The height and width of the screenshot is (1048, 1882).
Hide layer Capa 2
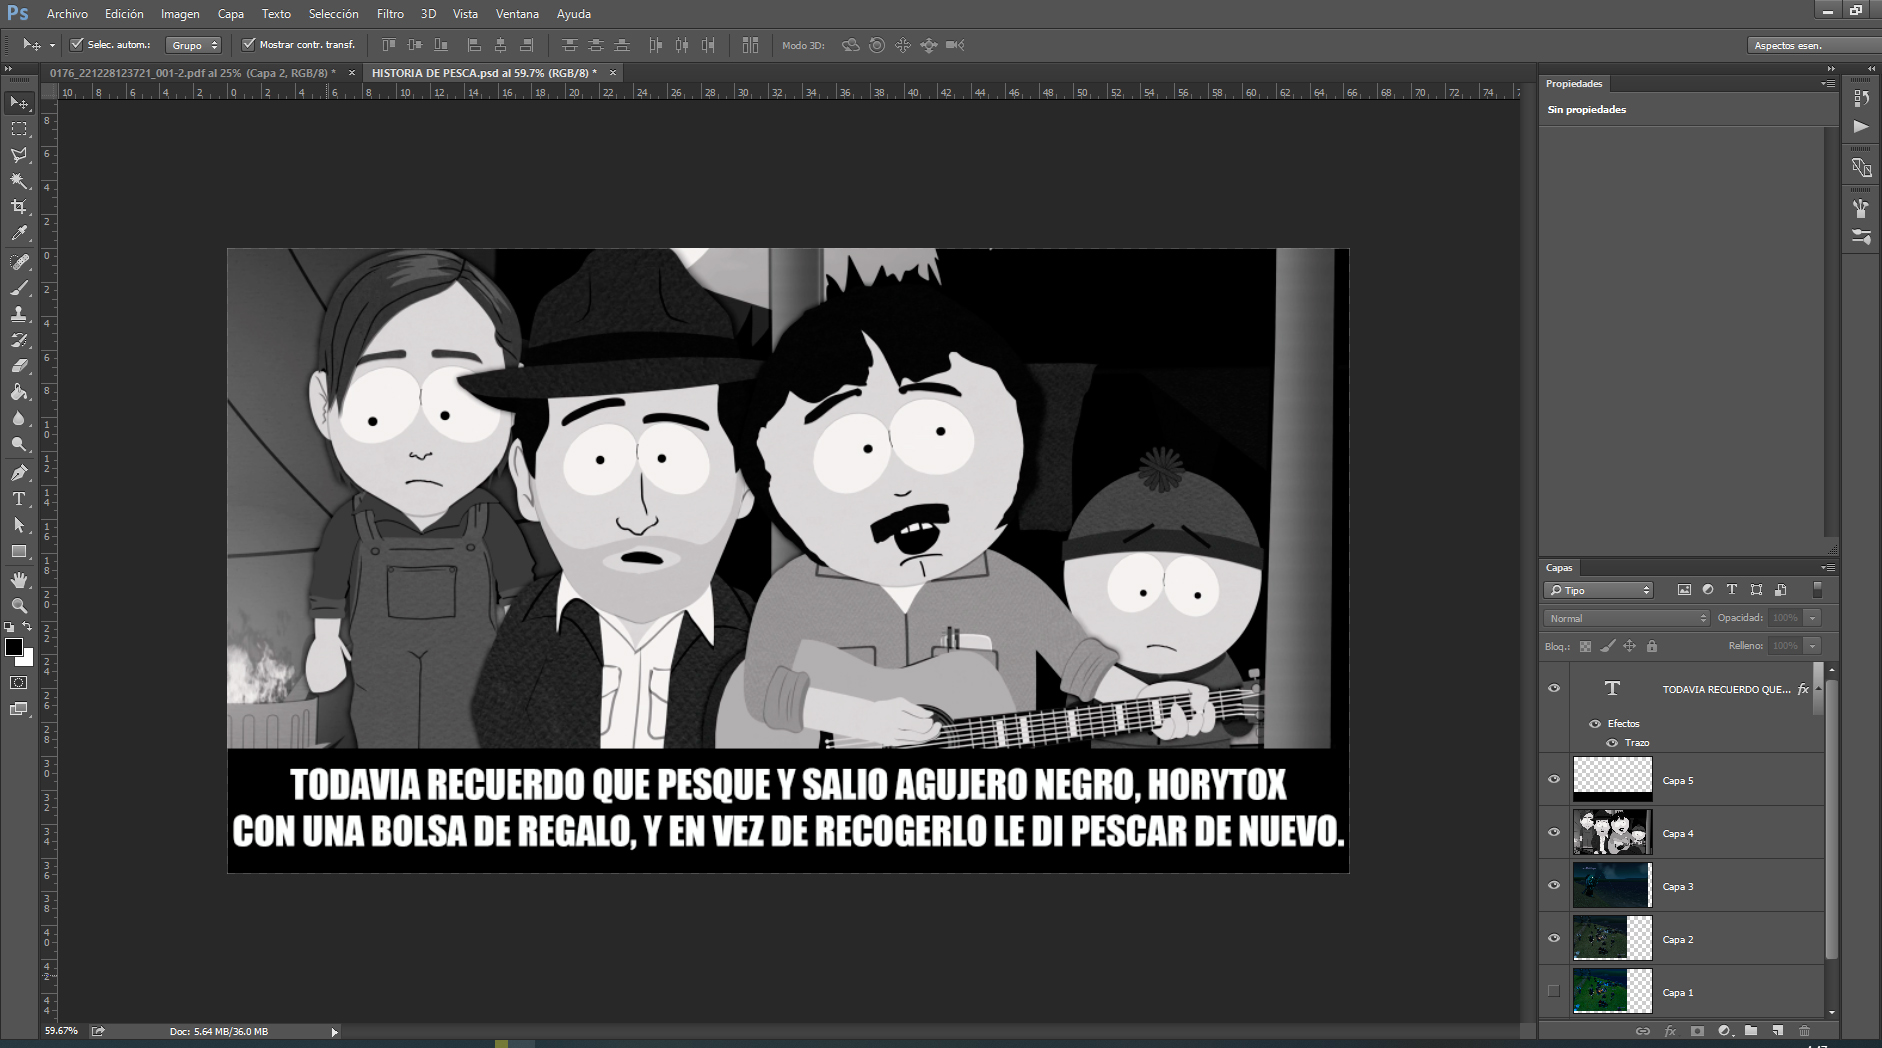1554,938
